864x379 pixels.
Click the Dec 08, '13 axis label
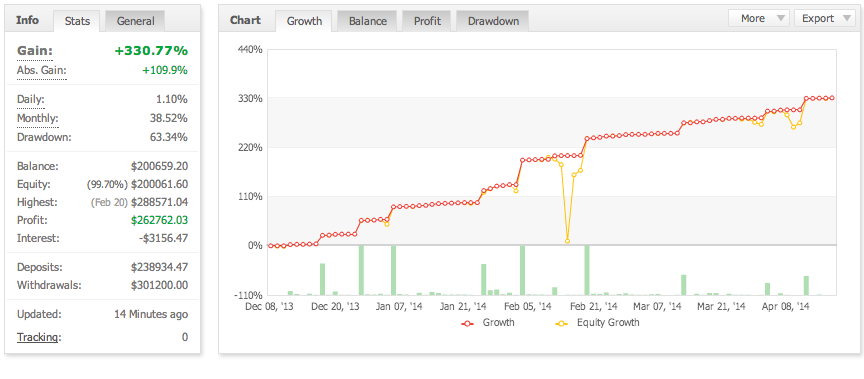tap(269, 306)
